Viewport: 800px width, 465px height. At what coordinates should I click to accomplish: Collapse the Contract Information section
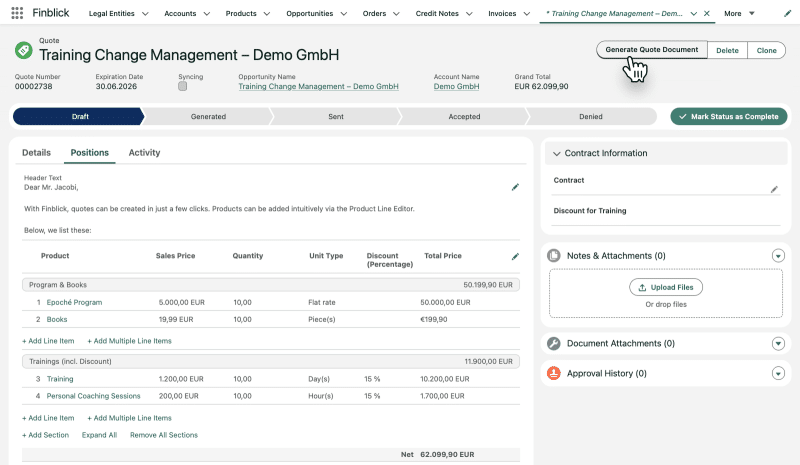(x=557, y=154)
